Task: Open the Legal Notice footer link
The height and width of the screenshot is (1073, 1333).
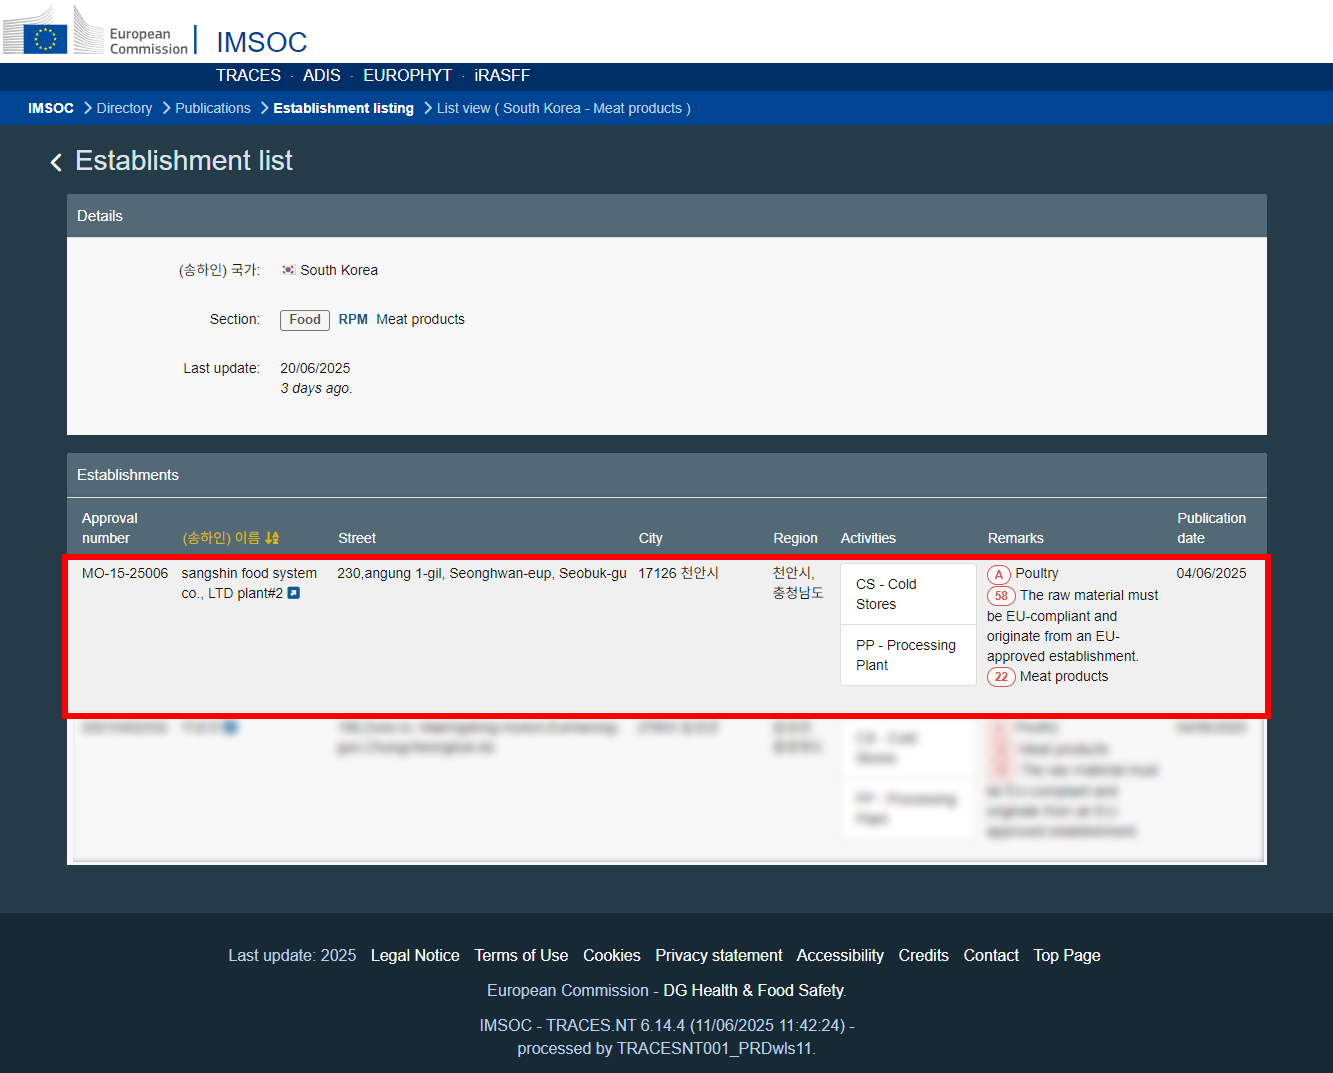Action: pos(415,956)
